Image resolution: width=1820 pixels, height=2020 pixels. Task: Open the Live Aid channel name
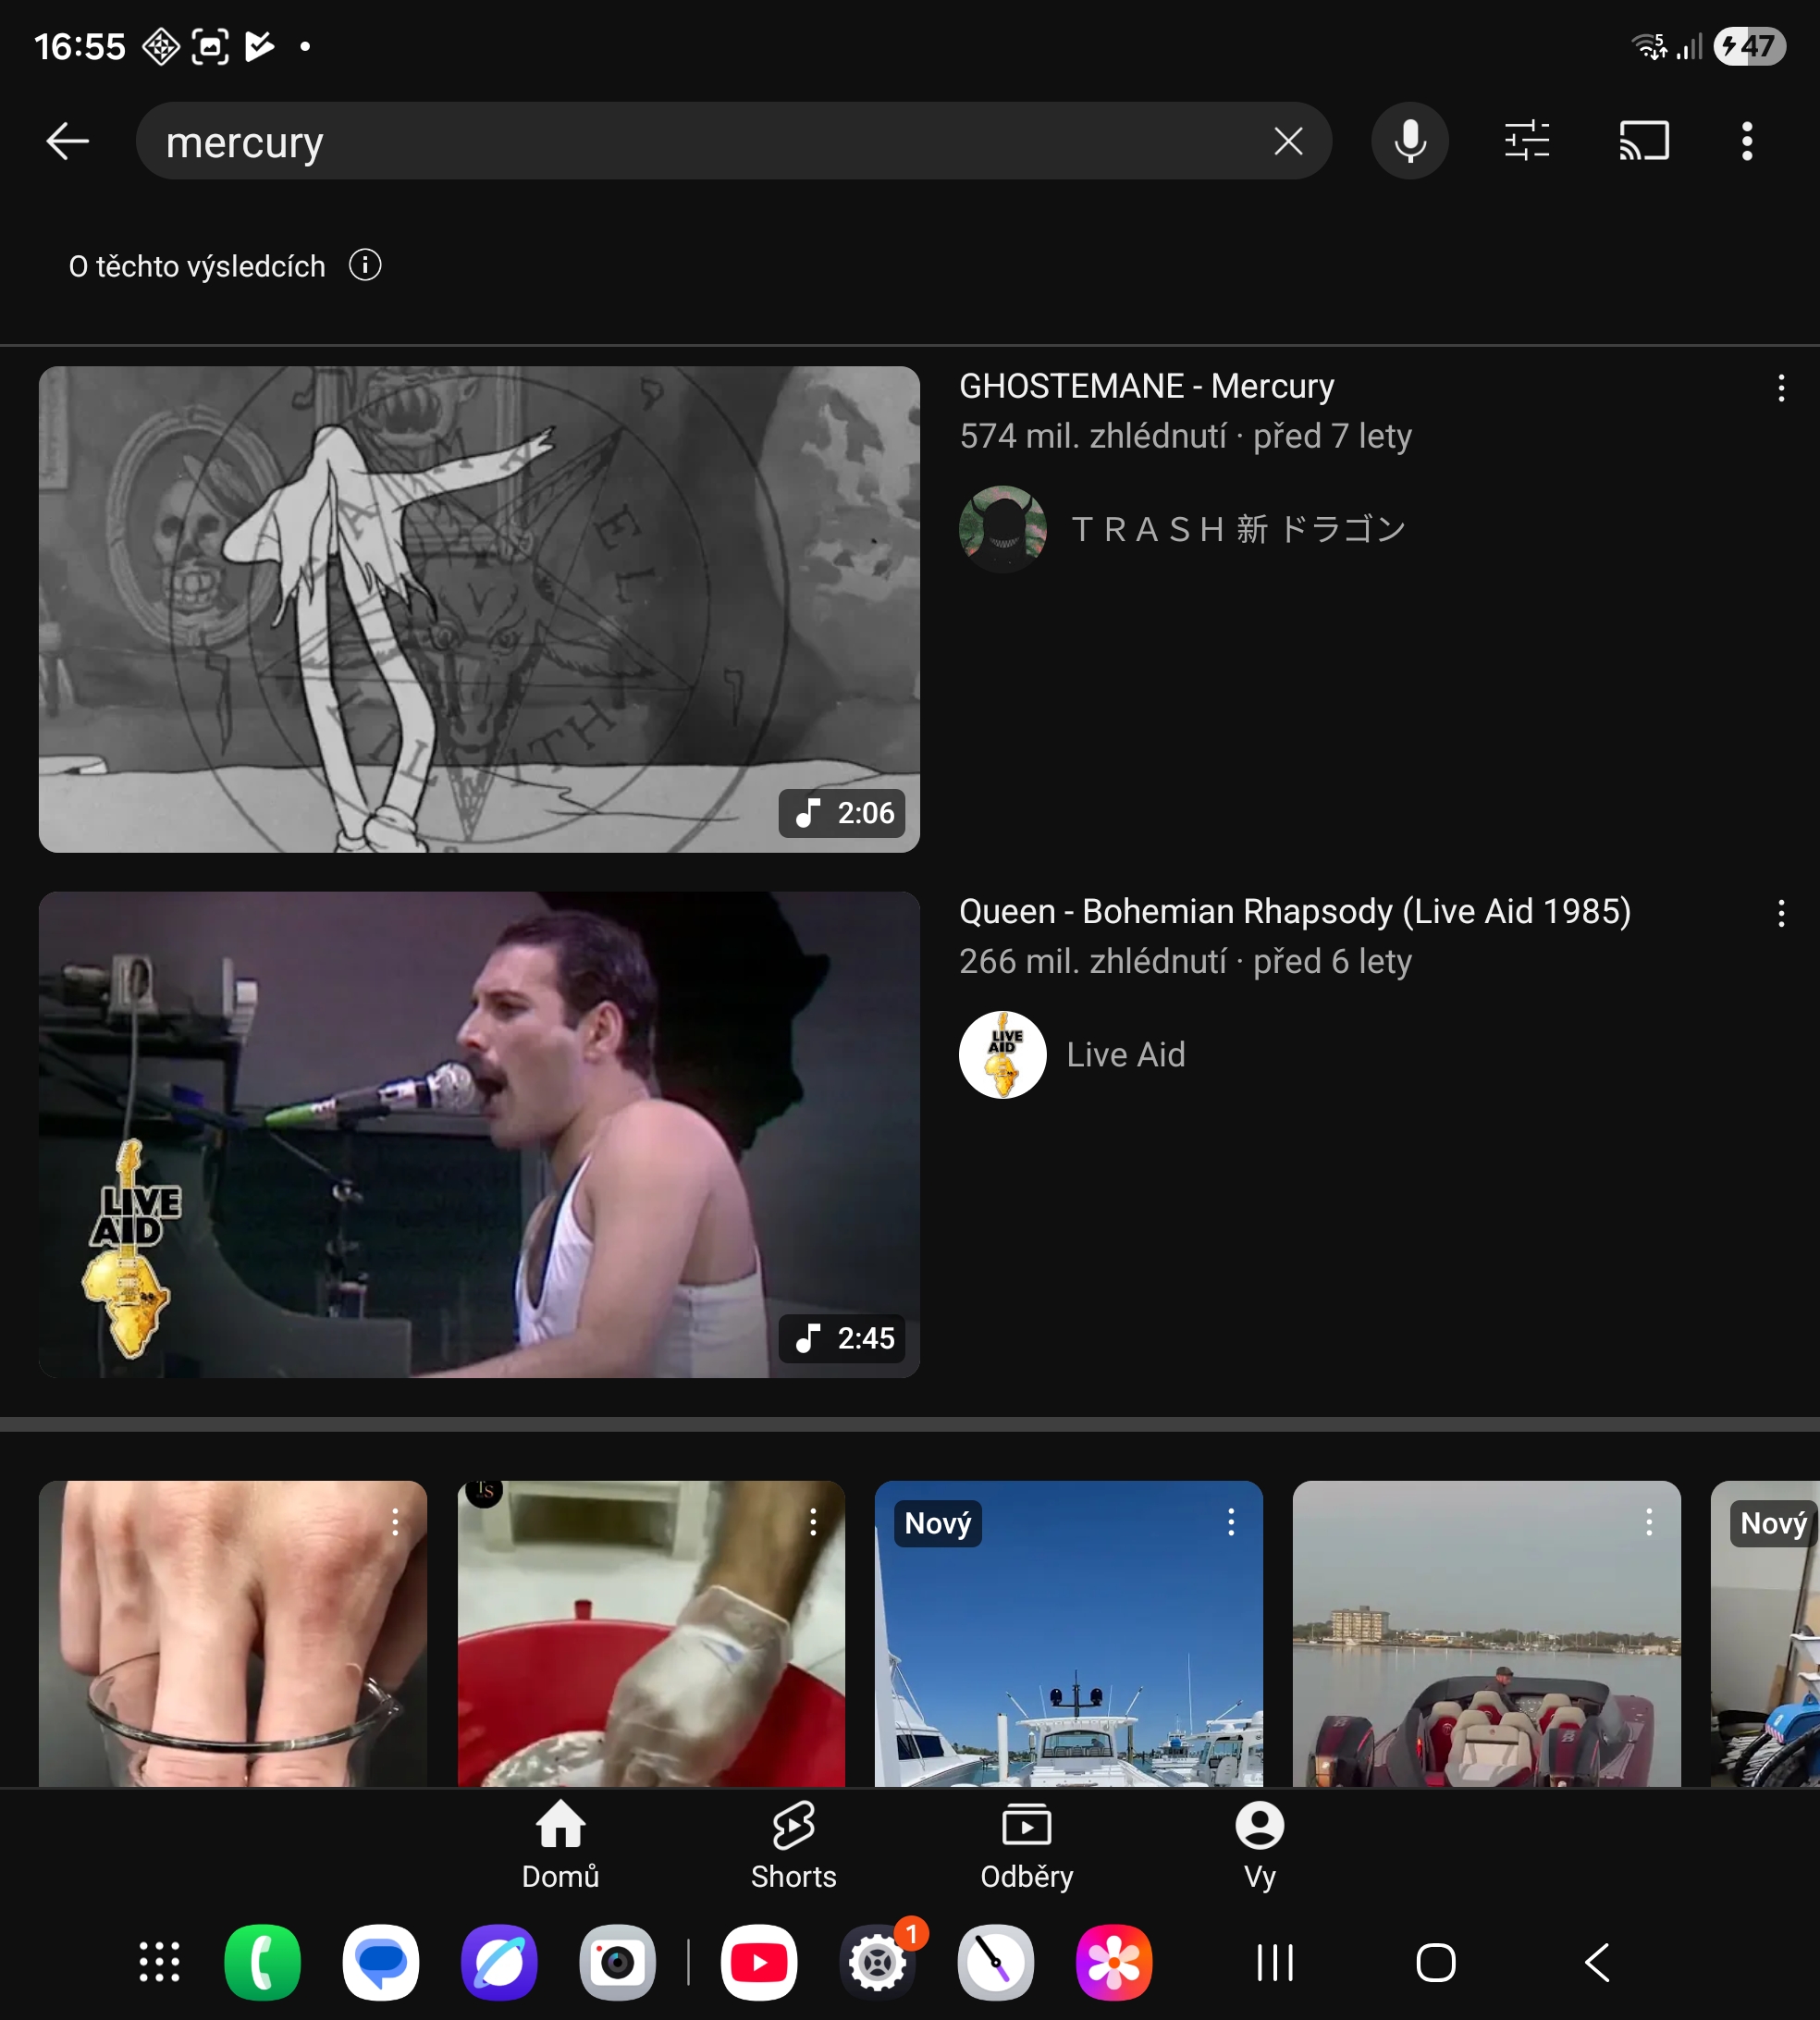coord(1126,1055)
